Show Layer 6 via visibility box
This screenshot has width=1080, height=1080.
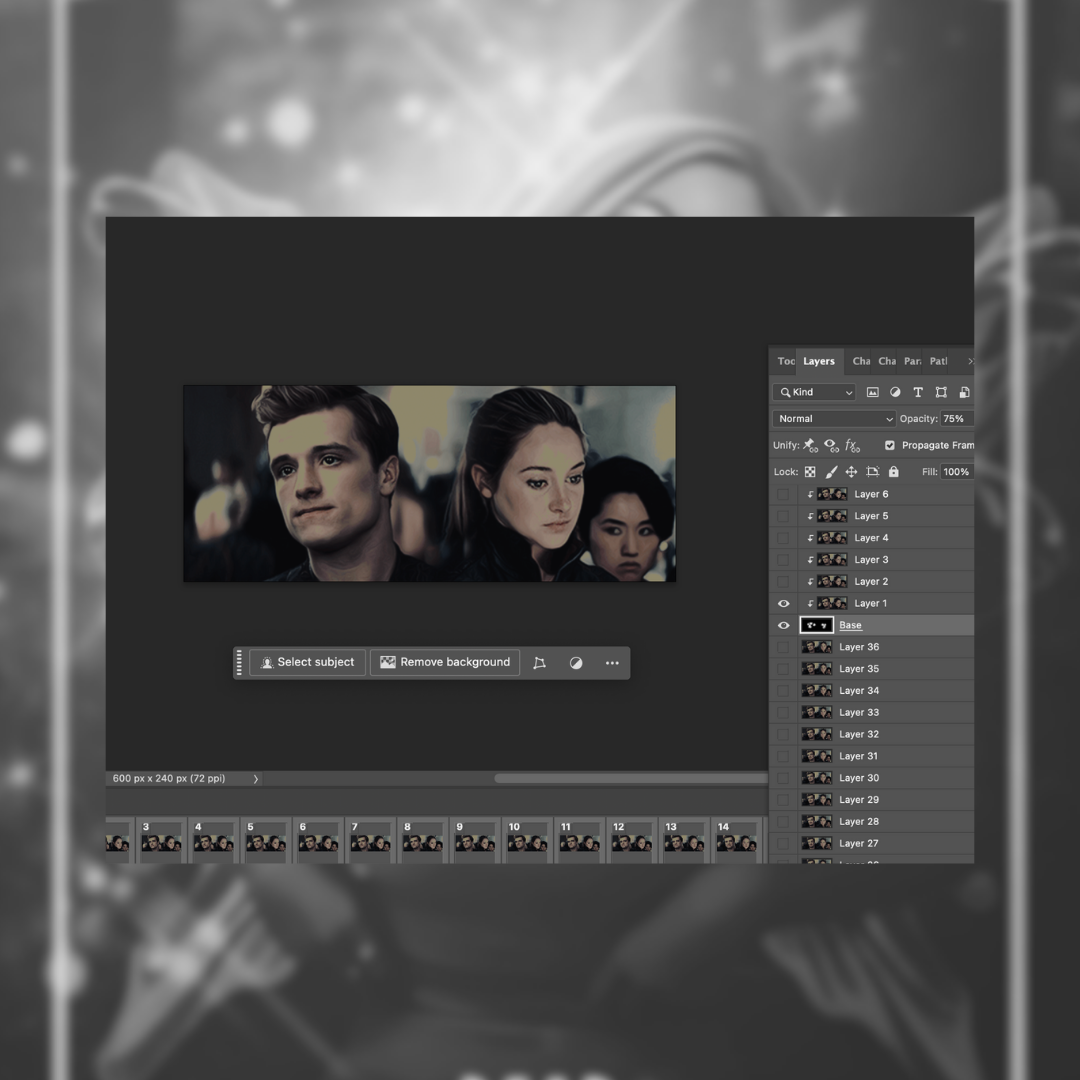[x=783, y=495]
